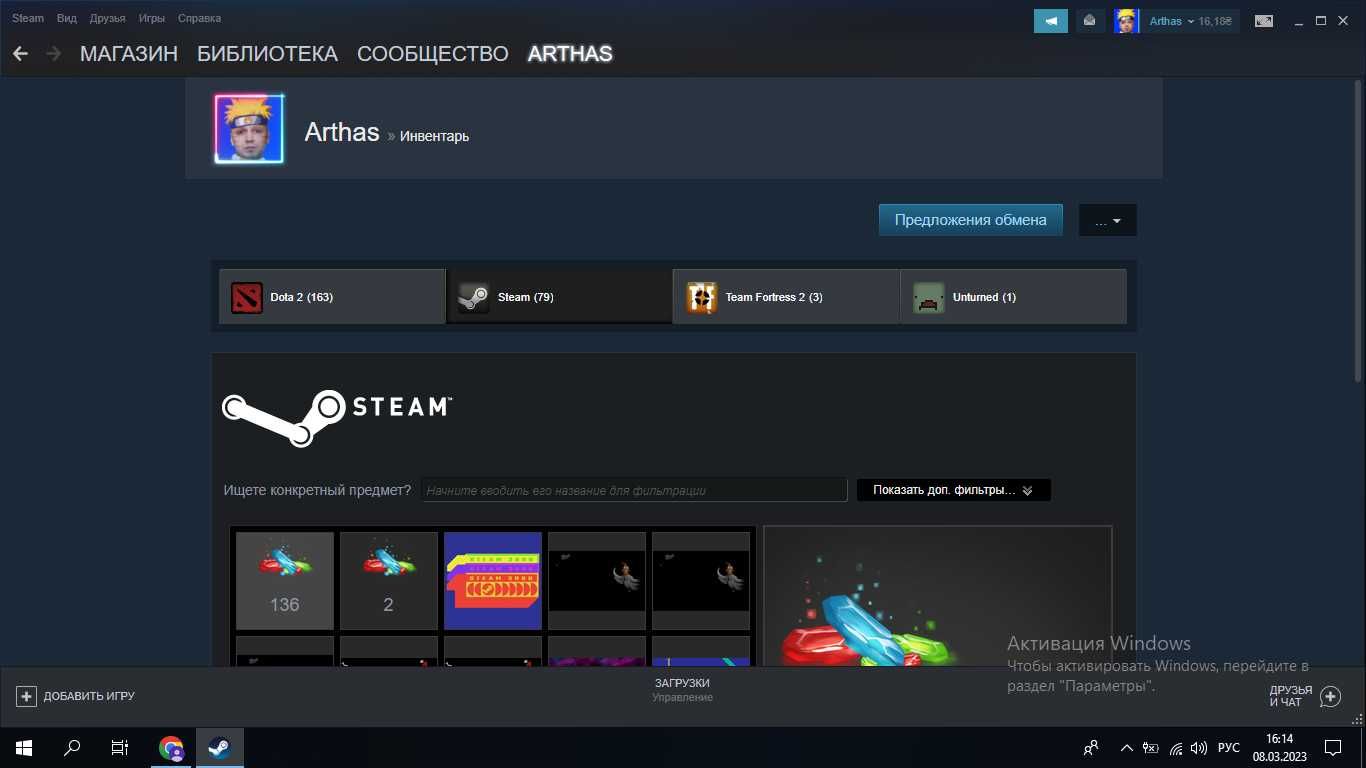Image resolution: width=1366 pixels, height=768 pixels.
Task: Open Windows search magnifier
Action: coord(72,748)
